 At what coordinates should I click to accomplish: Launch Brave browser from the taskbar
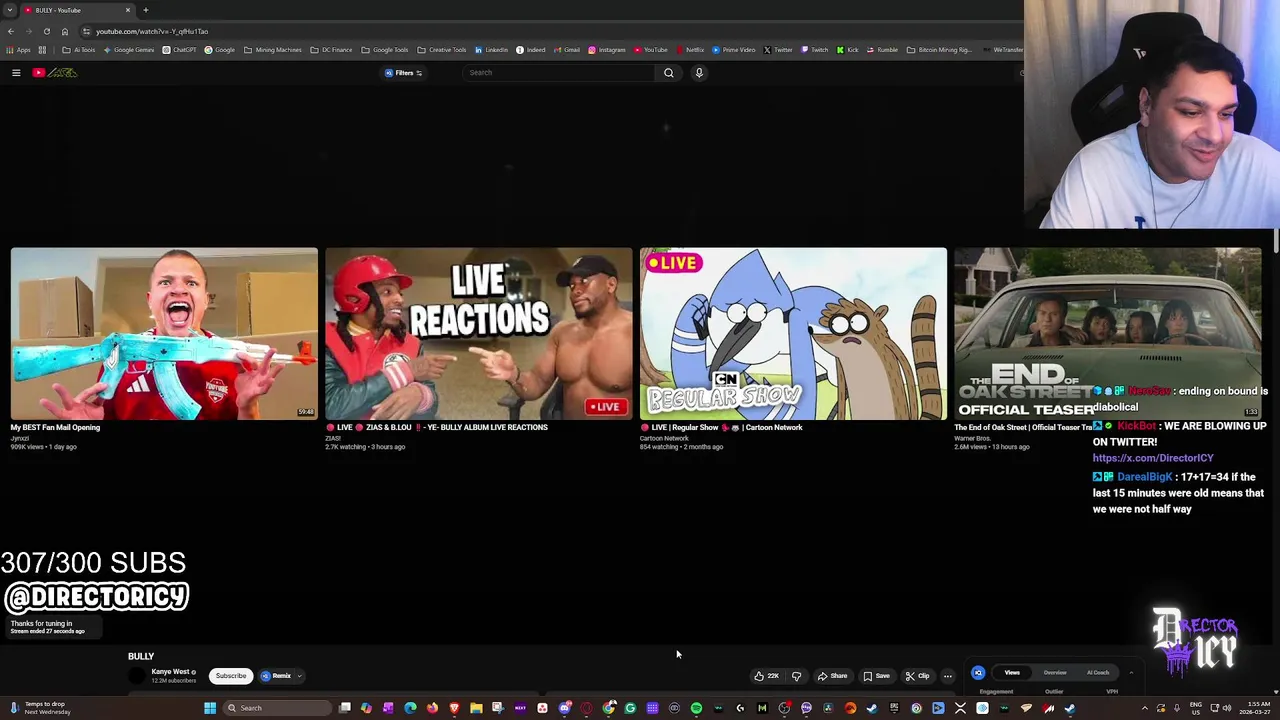(454, 708)
